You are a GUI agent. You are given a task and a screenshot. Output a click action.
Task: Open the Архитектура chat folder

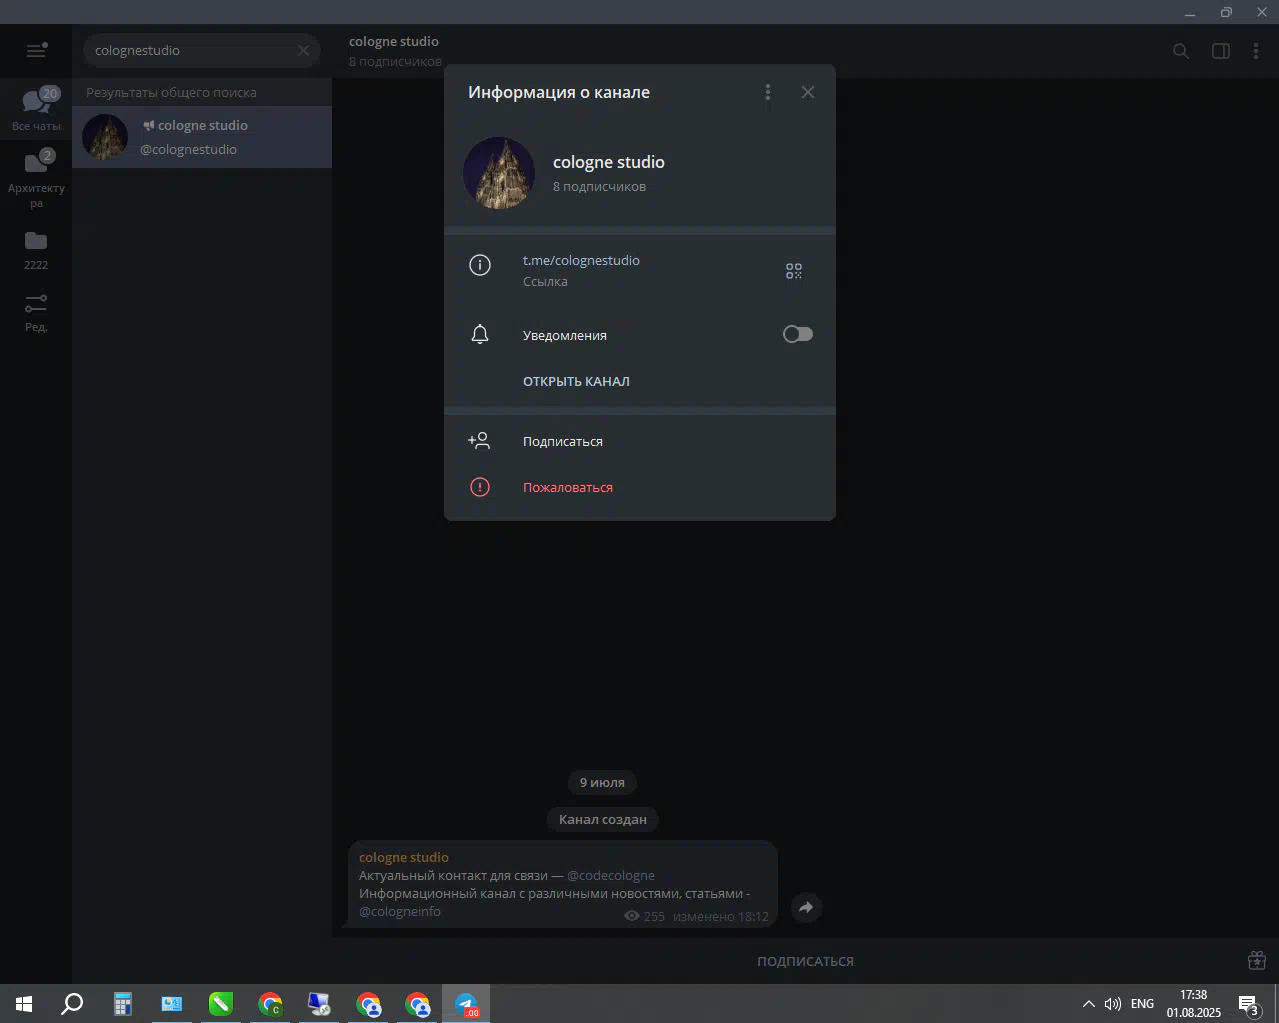(x=36, y=180)
